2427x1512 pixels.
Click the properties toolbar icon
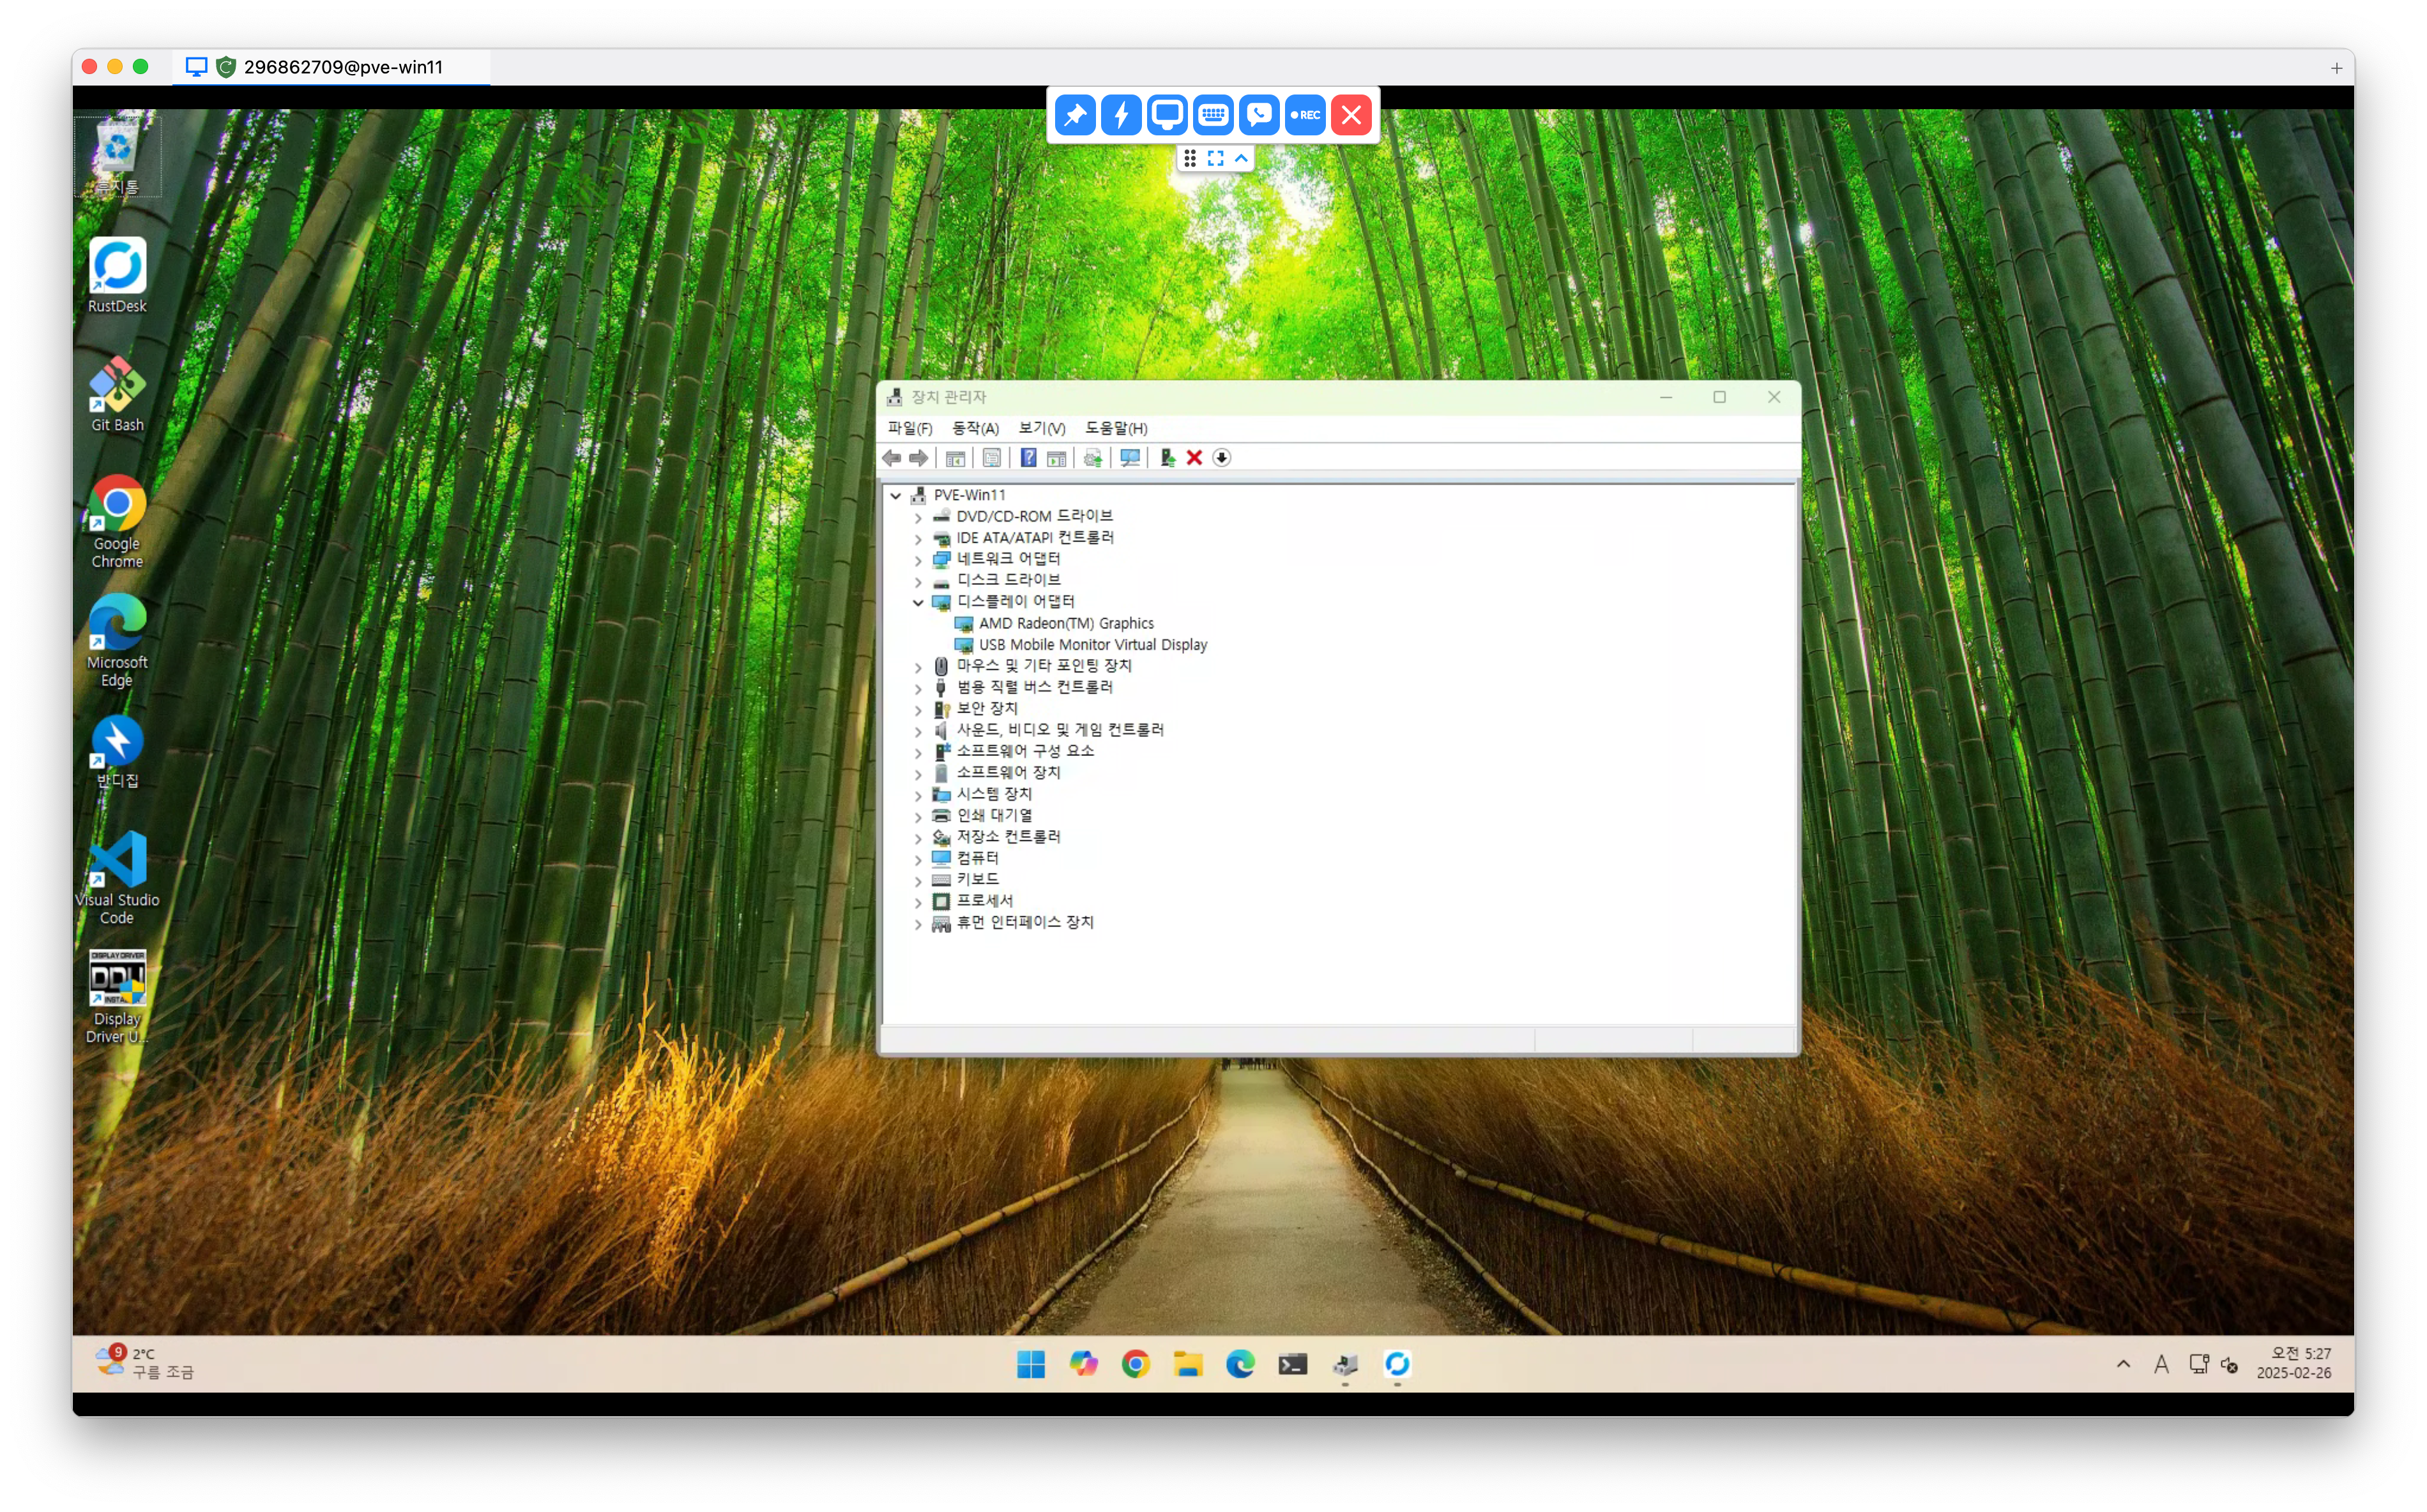991,458
